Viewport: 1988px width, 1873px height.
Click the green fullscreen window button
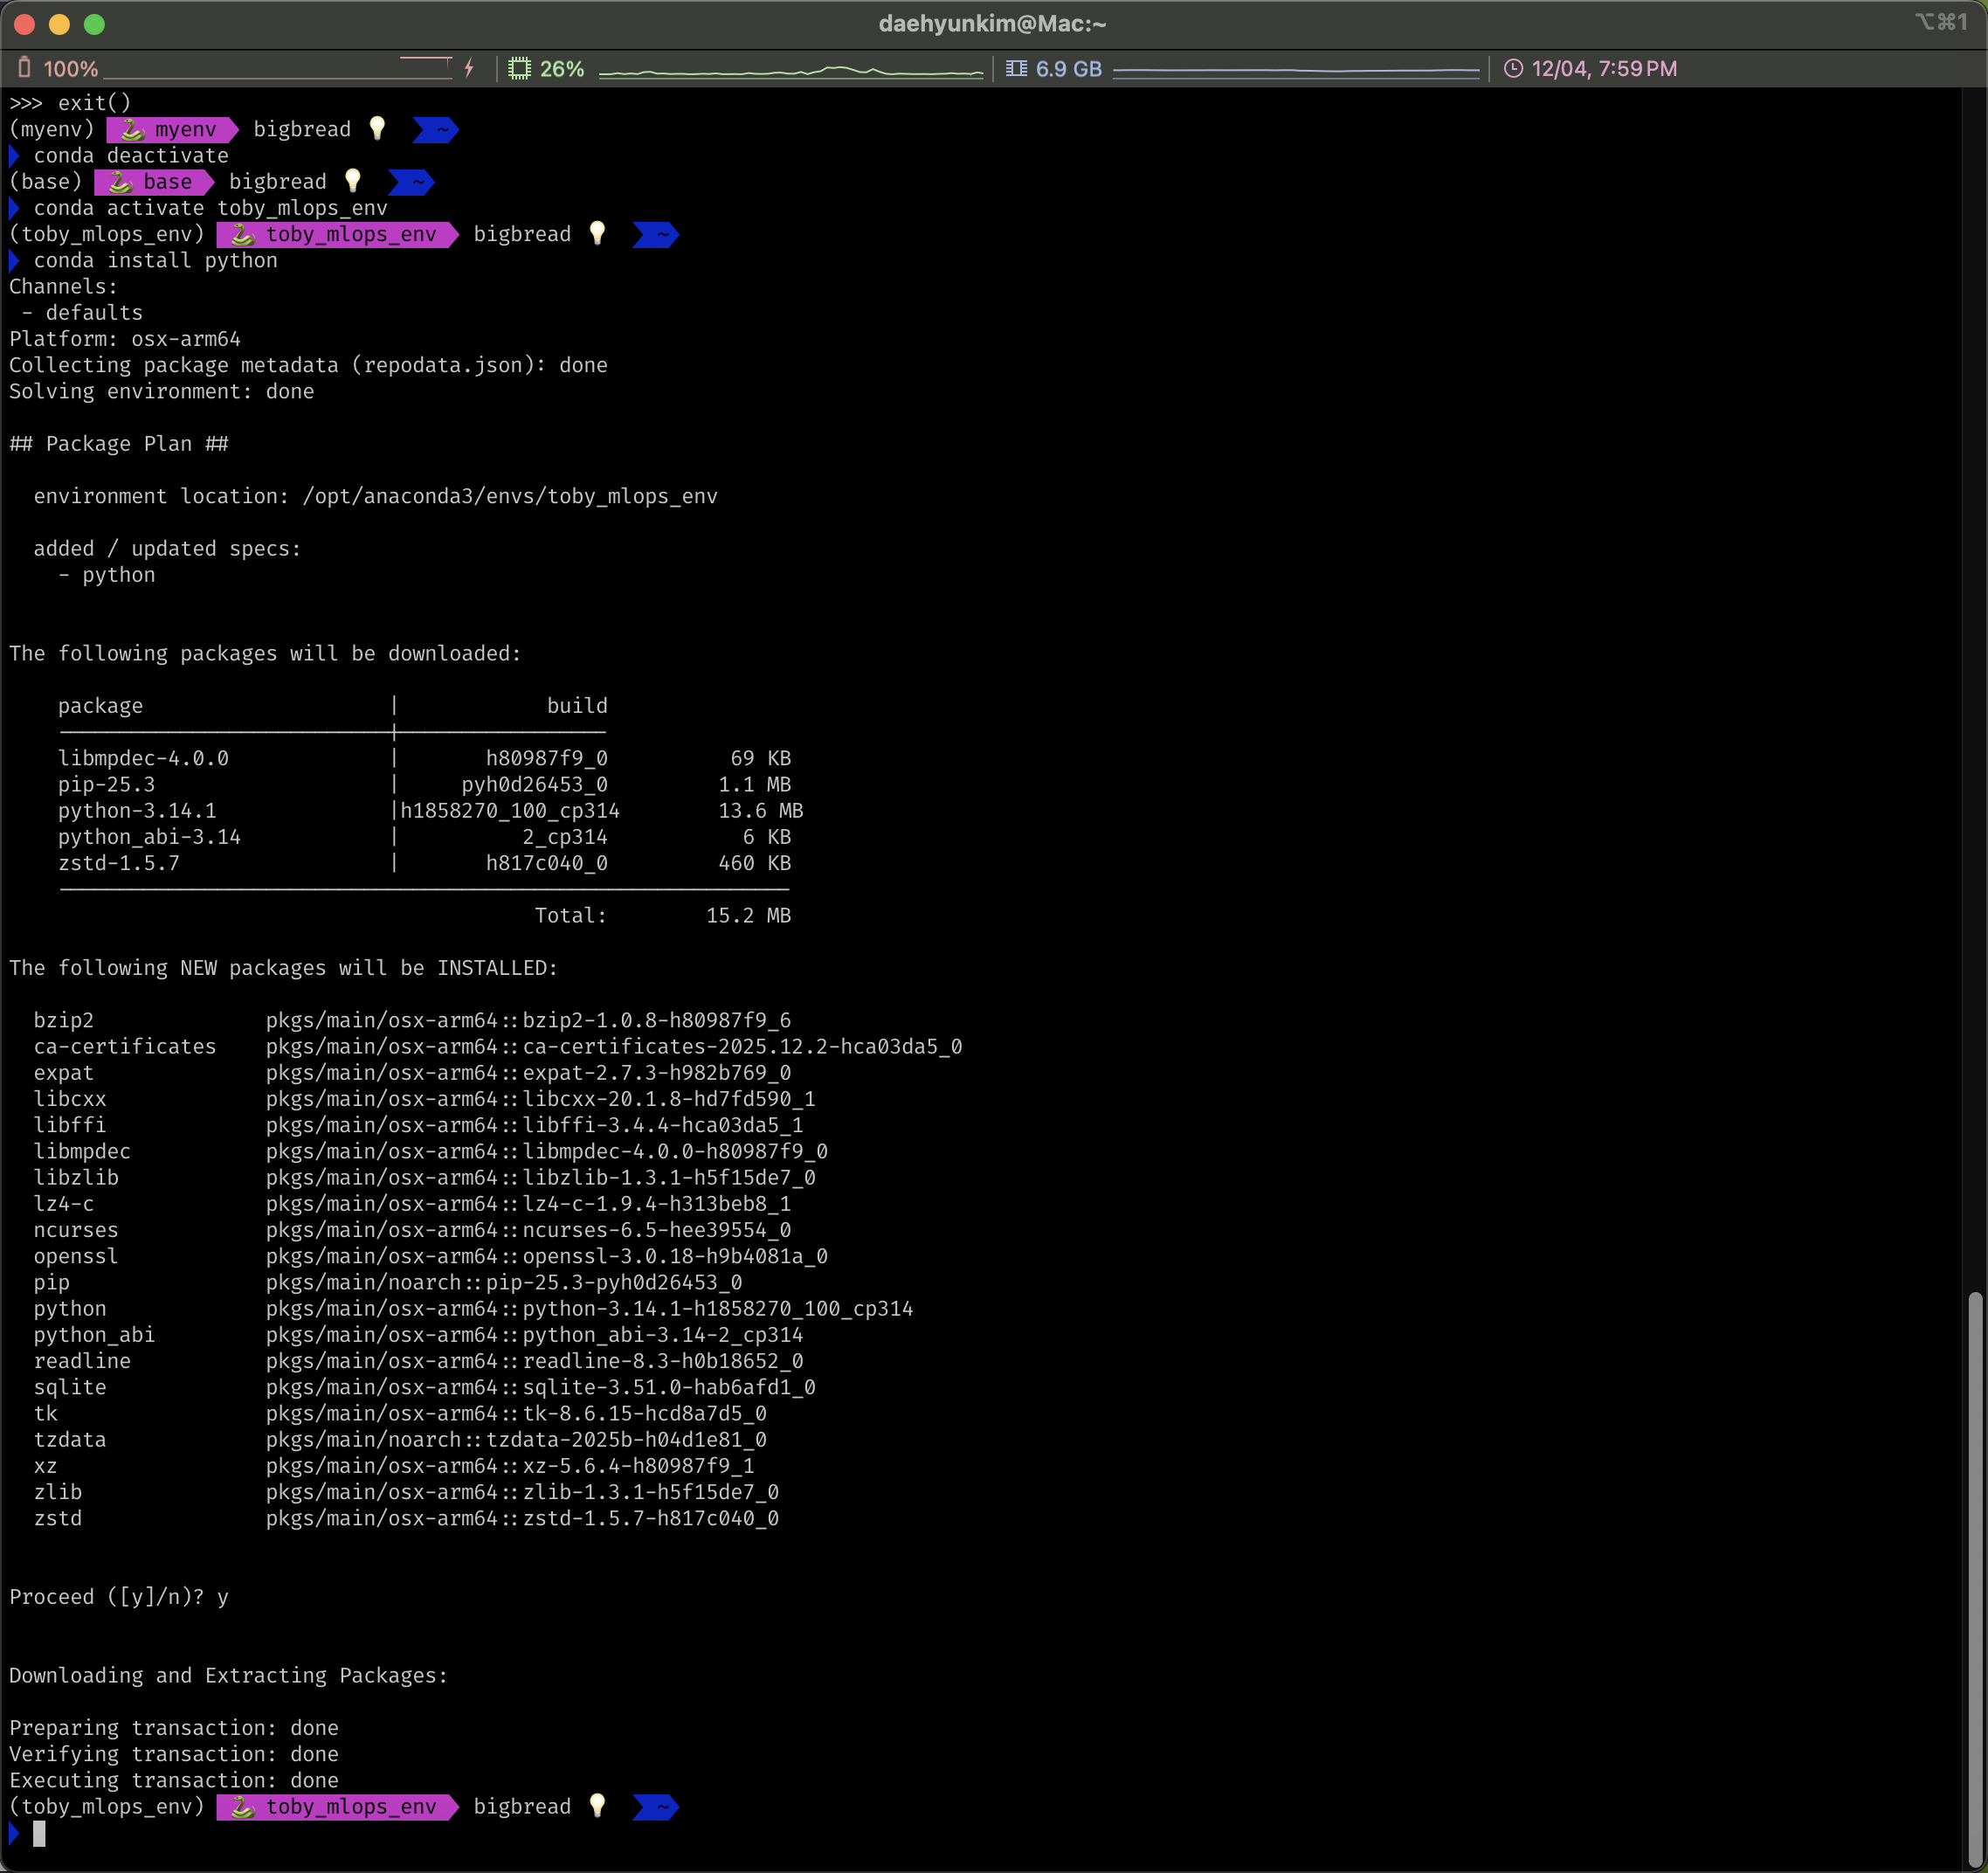[x=94, y=24]
